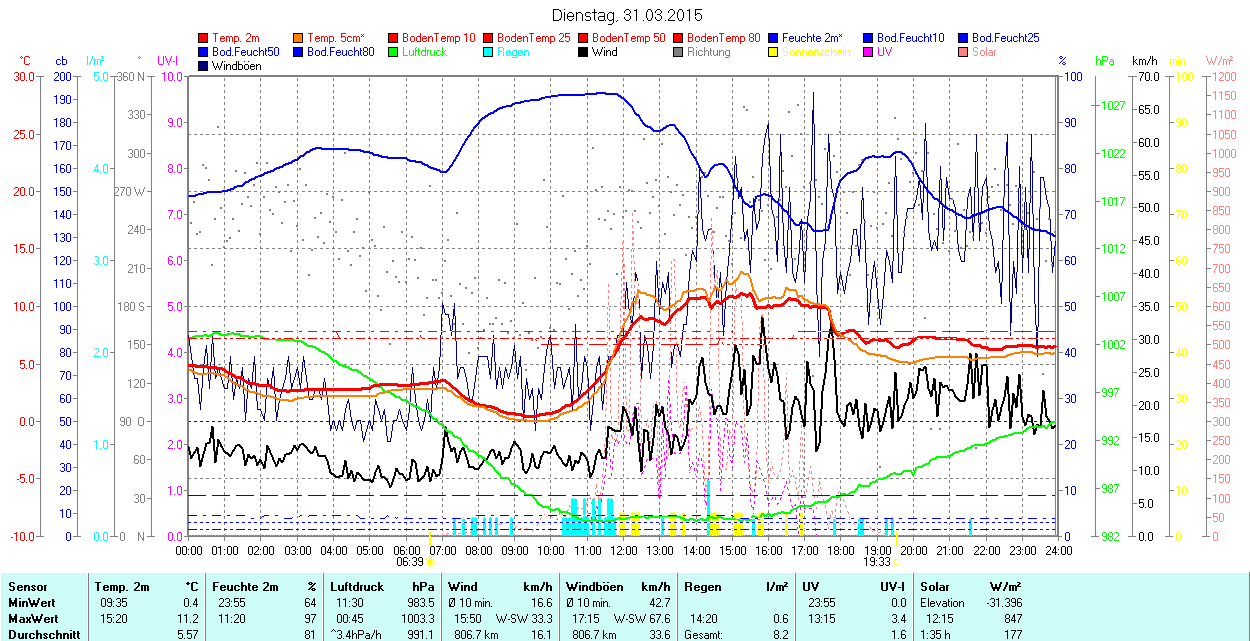Click the orange Temp. 5cm legend square
This screenshot has width=1250, height=641.
click(299, 38)
